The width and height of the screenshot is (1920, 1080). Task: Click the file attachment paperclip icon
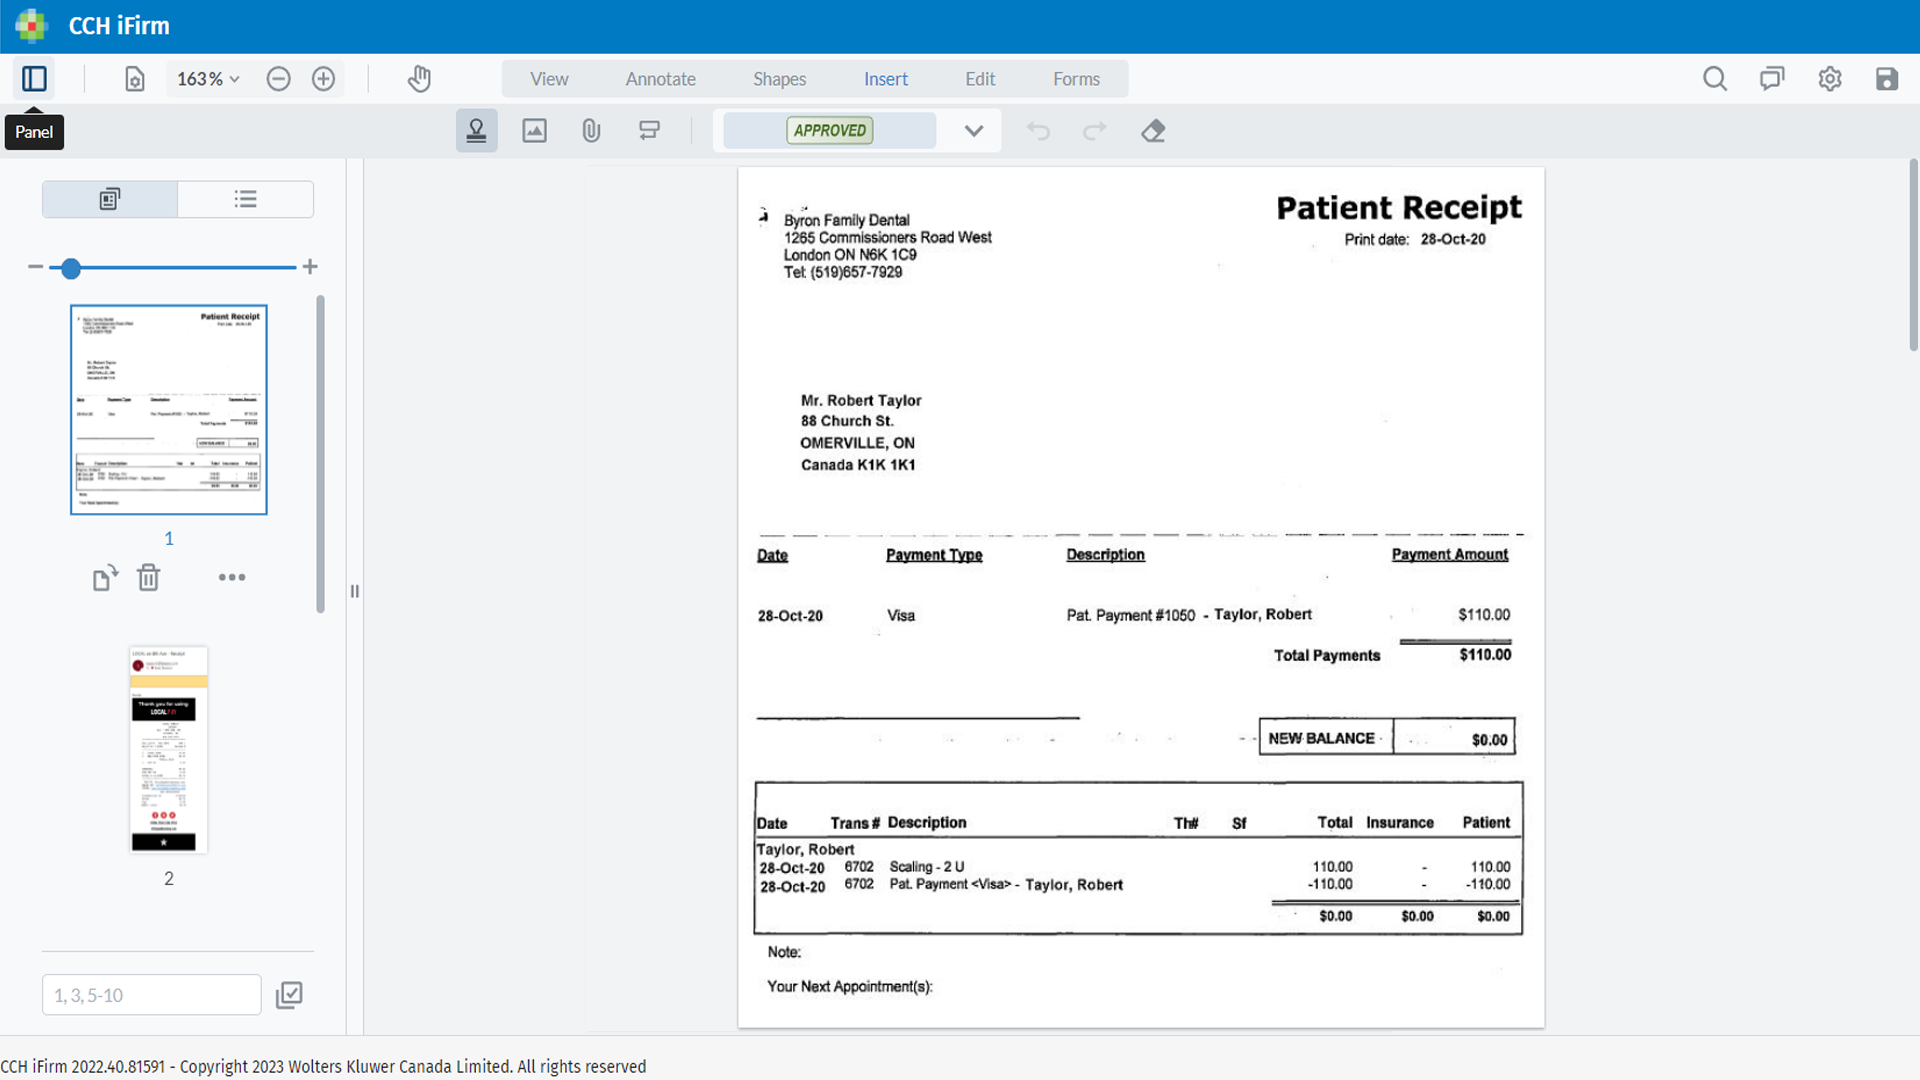[x=591, y=131]
